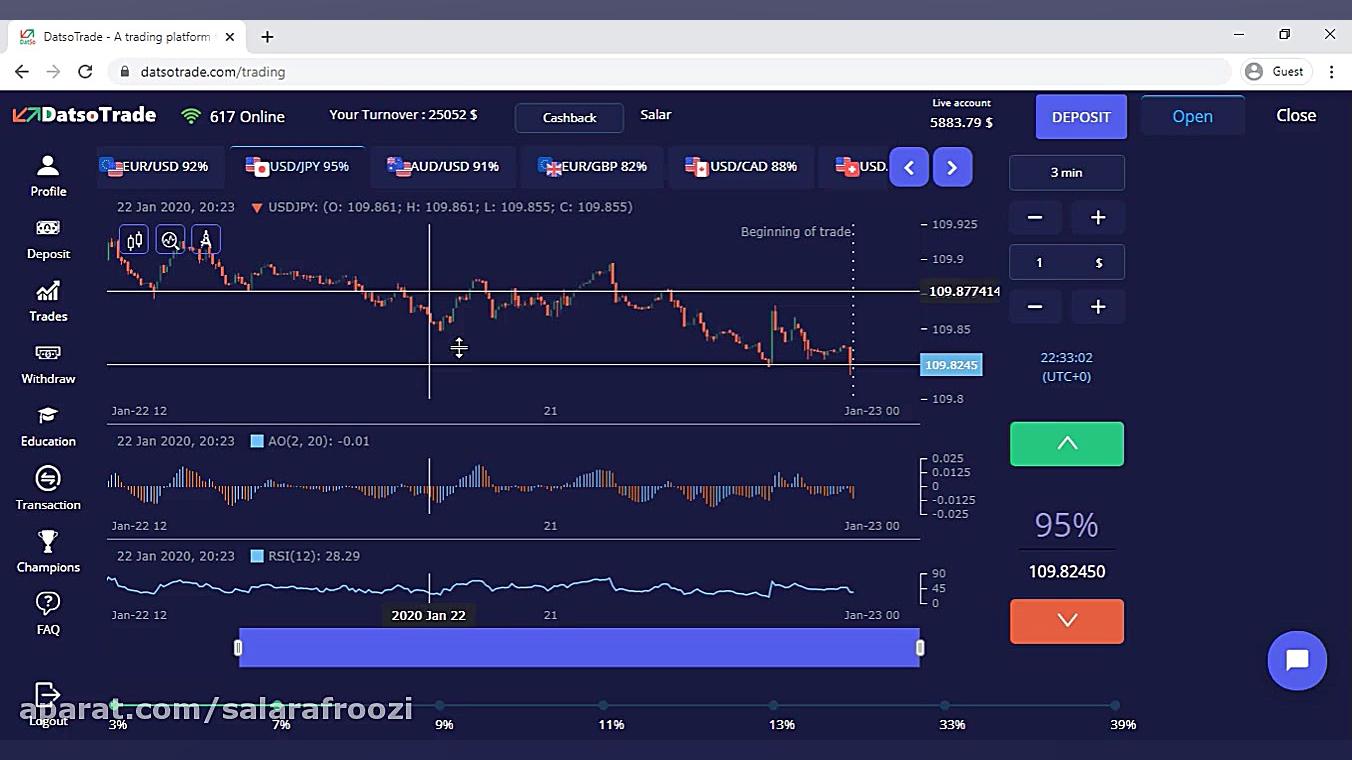Place a down trade with red arrow button
The width and height of the screenshot is (1352, 760).
[1067, 621]
